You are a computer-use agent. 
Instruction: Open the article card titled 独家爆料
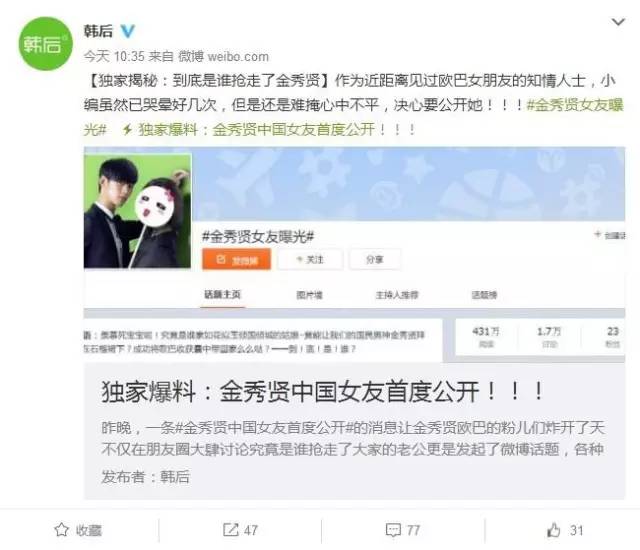coord(354,431)
